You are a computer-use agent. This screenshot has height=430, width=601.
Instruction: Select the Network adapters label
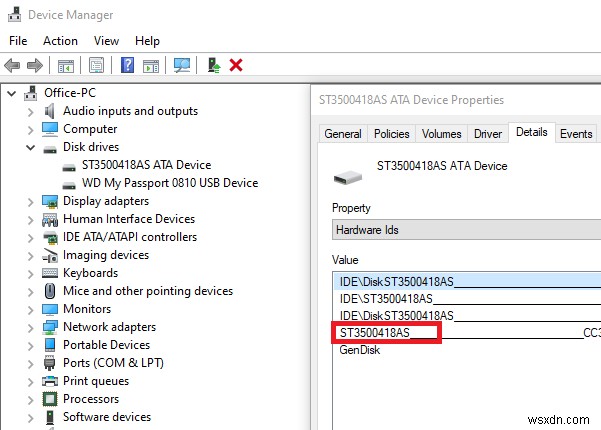pyautogui.click(x=110, y=327)
